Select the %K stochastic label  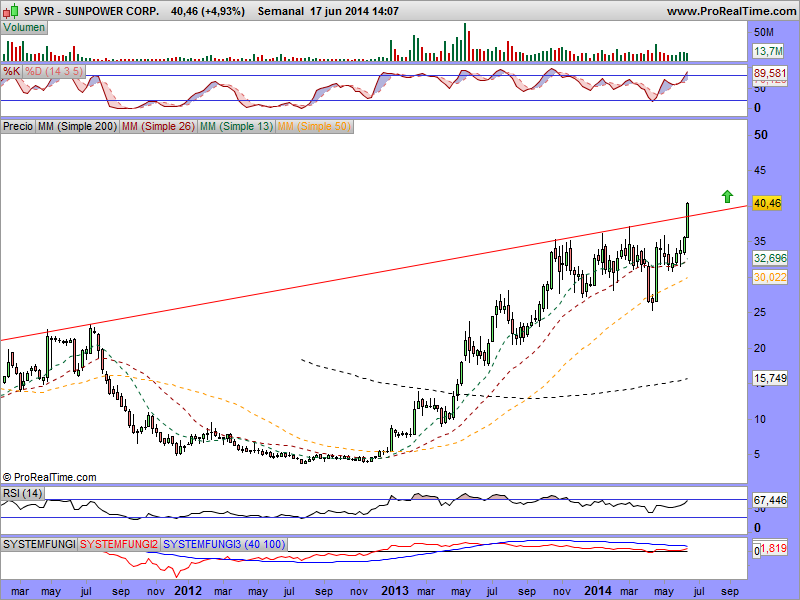pos(11,71)
